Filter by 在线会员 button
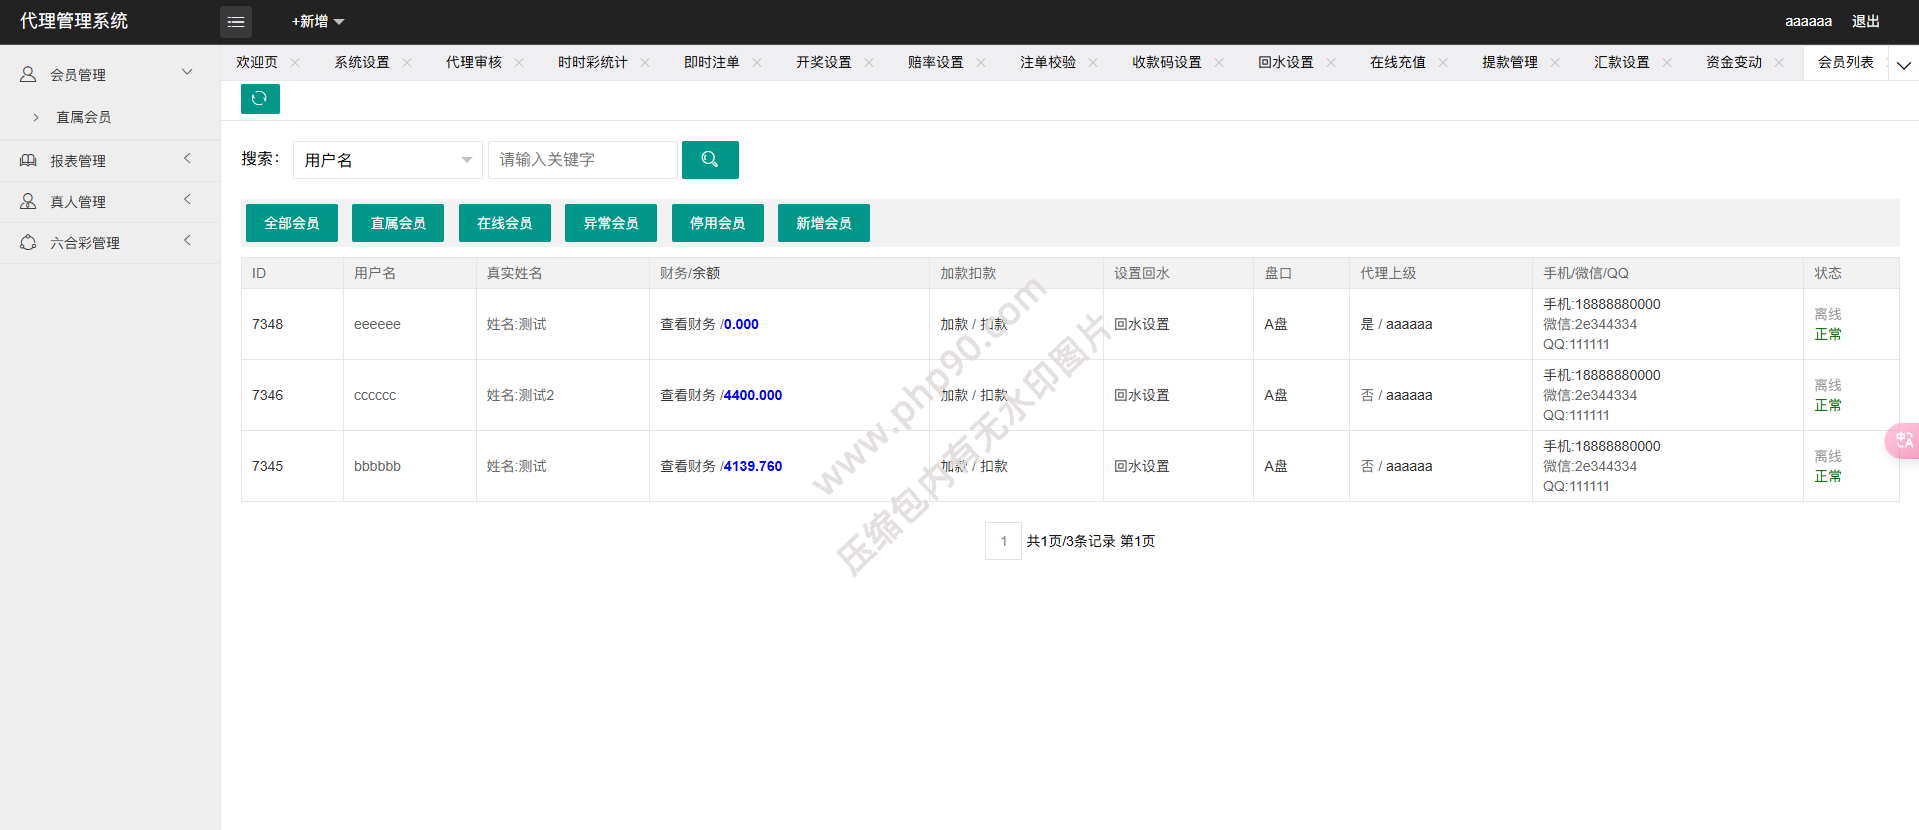Screen dimensions: 1919x830 point(504,223)
